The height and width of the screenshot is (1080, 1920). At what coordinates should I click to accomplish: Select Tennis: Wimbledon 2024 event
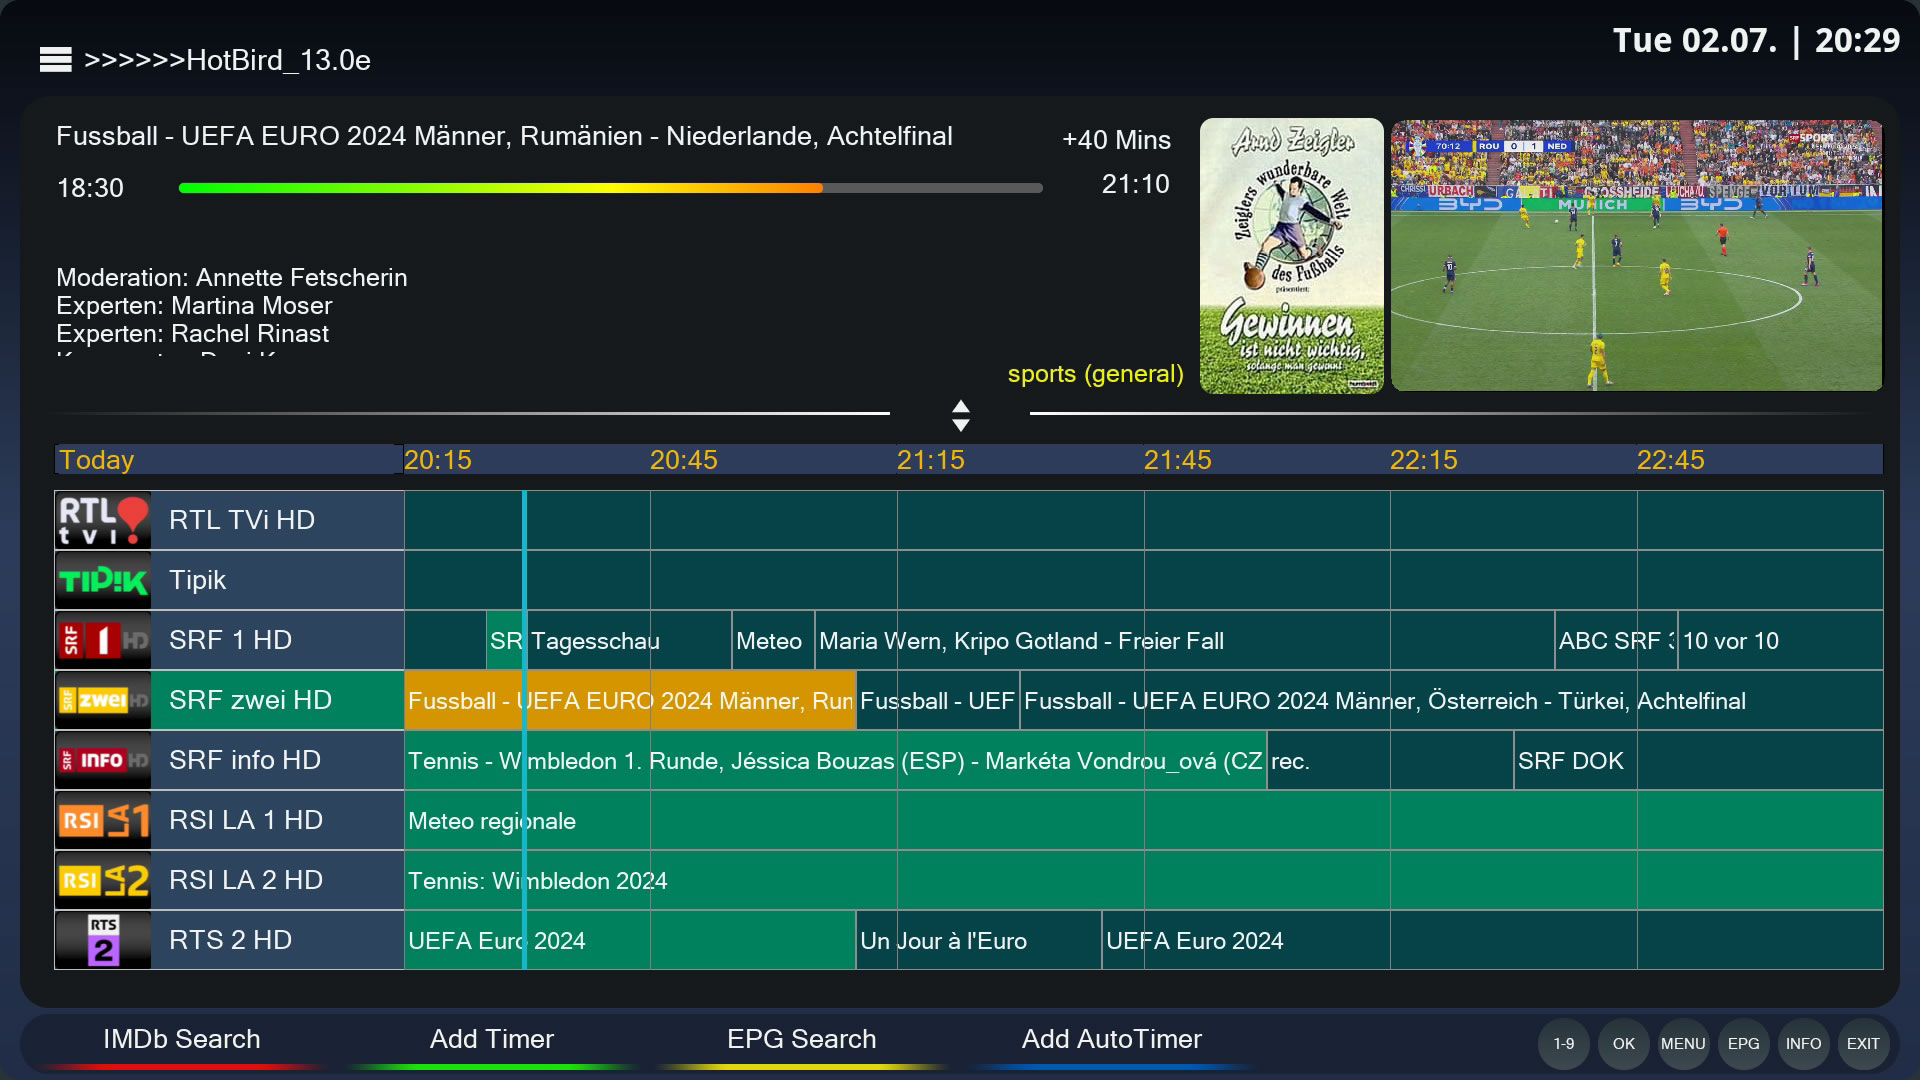pyautogui.click(x=1144, y=881)
